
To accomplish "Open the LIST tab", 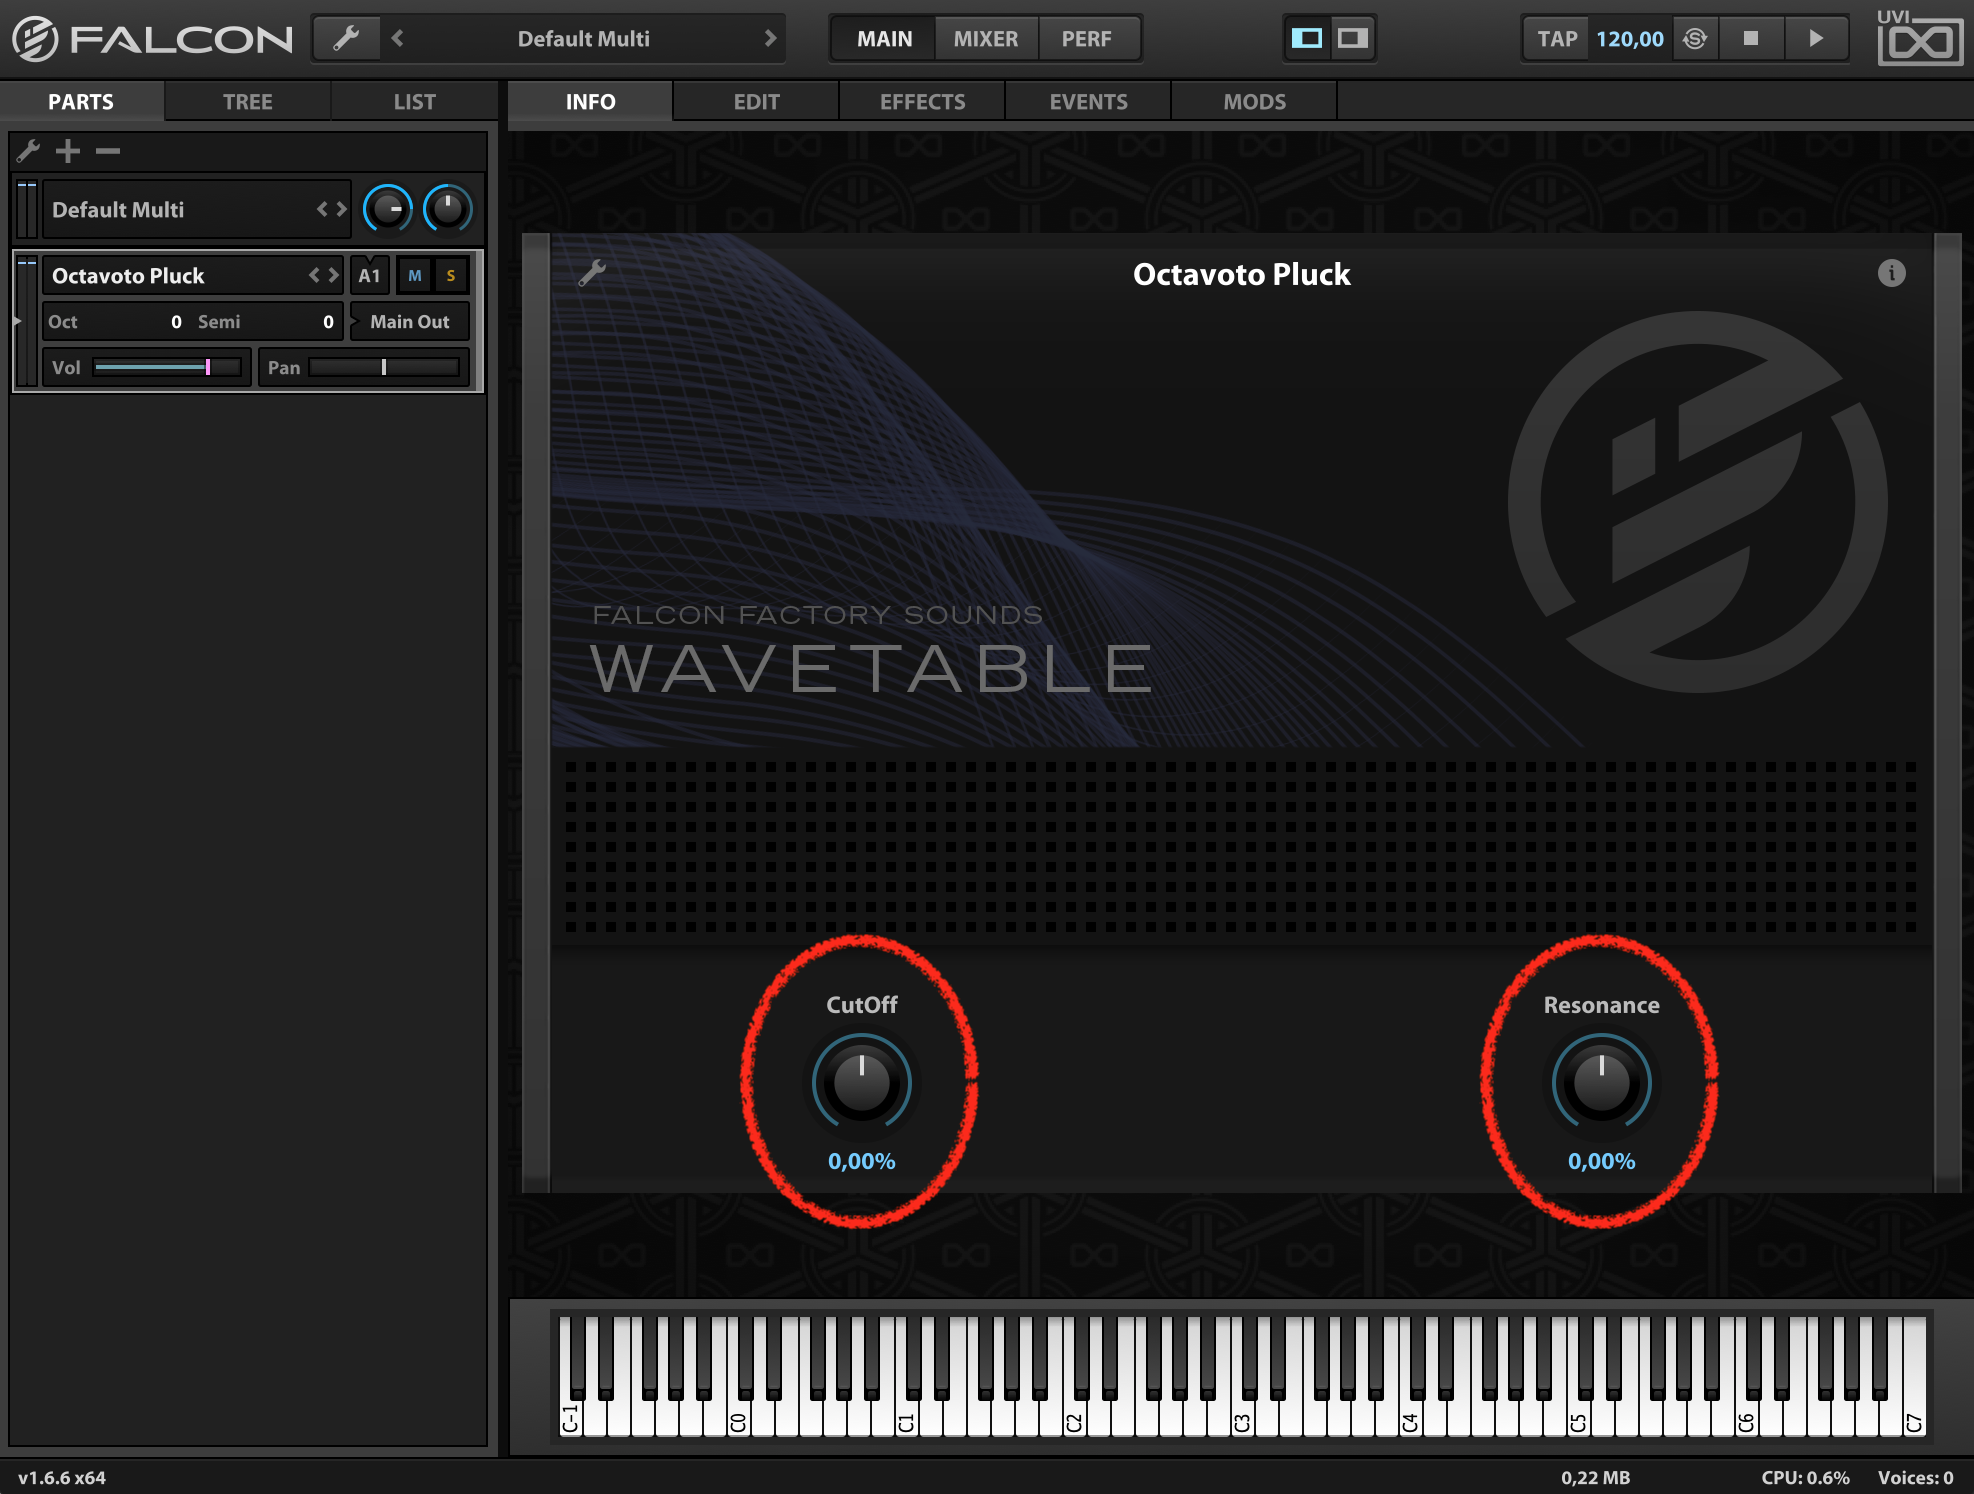I will 414,102.
